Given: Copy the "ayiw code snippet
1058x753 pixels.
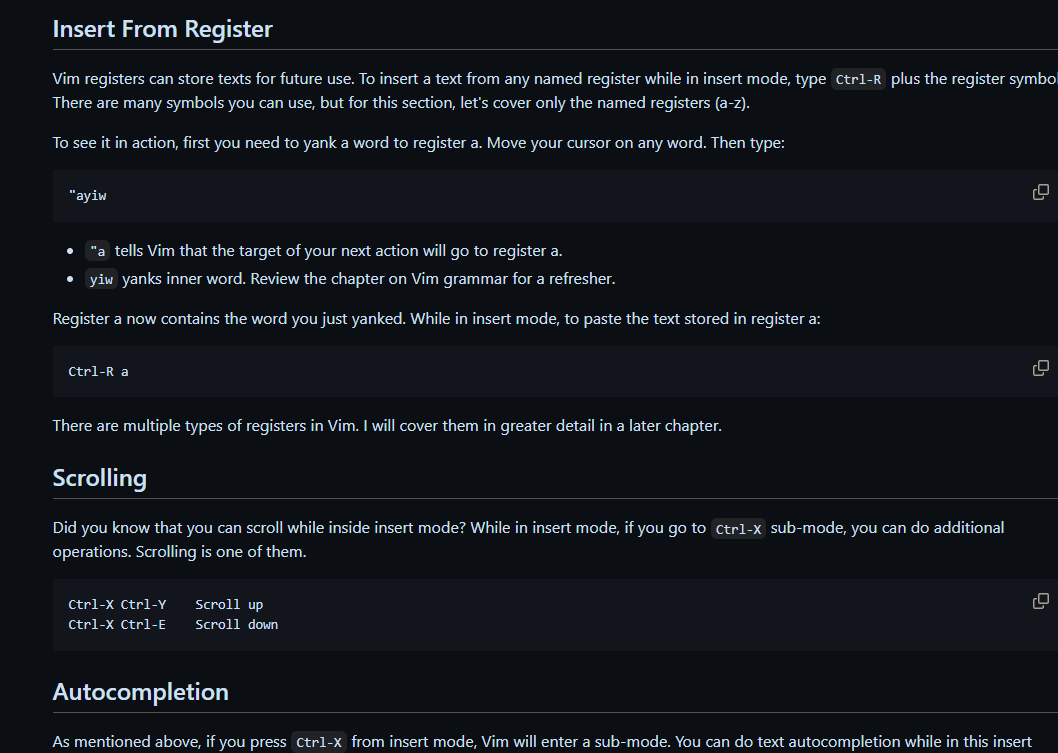Looking at the screenshot, I should click(x=1040, y=192).
